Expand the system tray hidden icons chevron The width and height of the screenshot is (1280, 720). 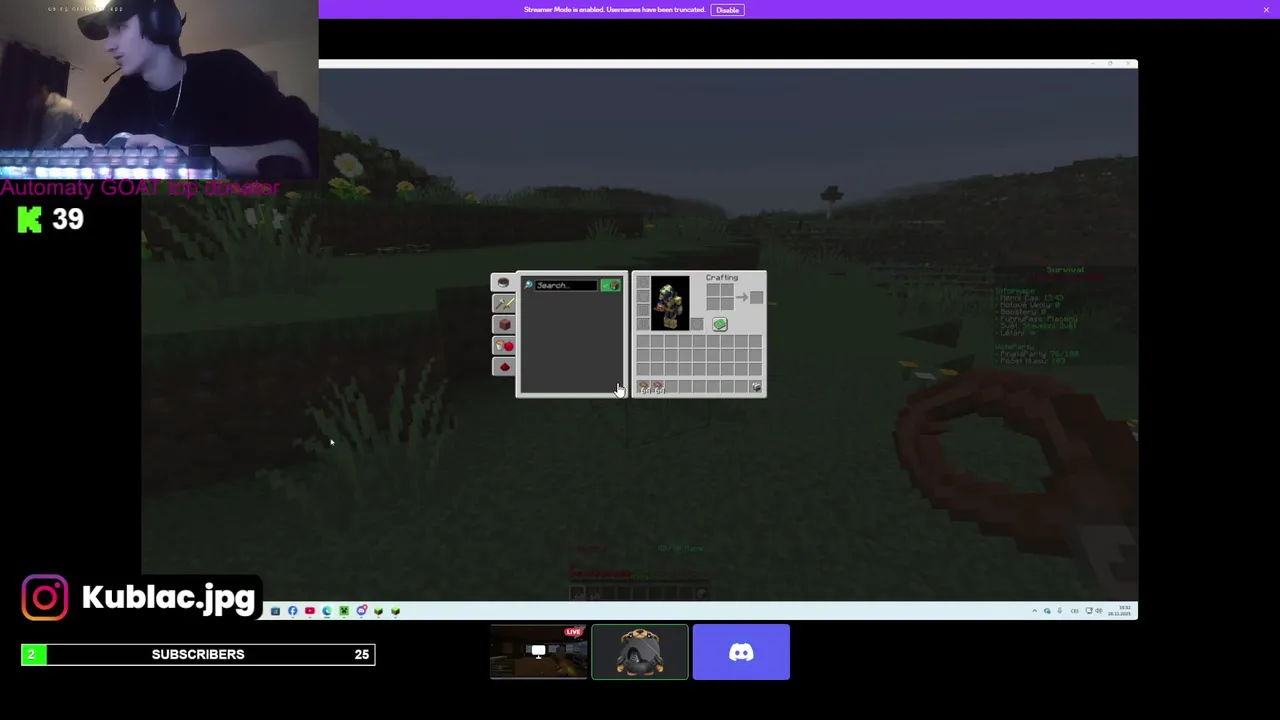[x=1035, y=611]
